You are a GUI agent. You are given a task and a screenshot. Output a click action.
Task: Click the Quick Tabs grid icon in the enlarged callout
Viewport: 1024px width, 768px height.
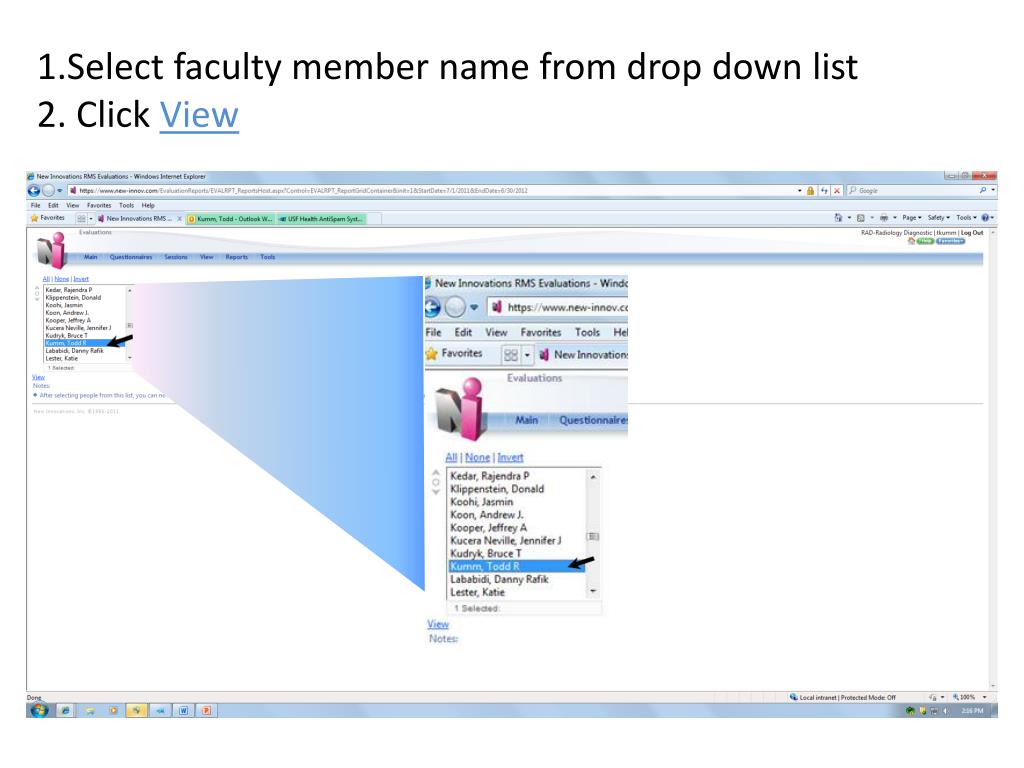(511, 355)
